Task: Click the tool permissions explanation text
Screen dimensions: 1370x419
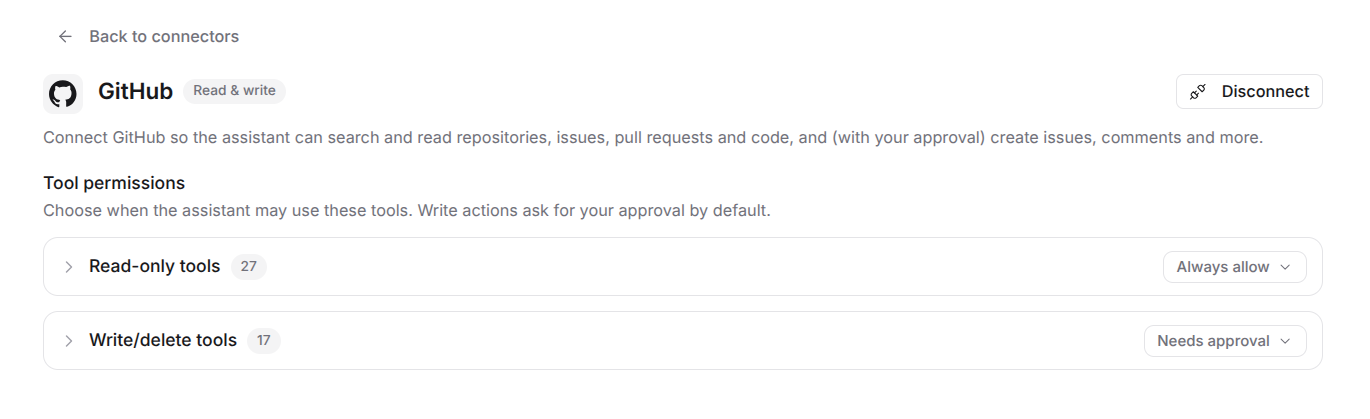Action: 407,211
